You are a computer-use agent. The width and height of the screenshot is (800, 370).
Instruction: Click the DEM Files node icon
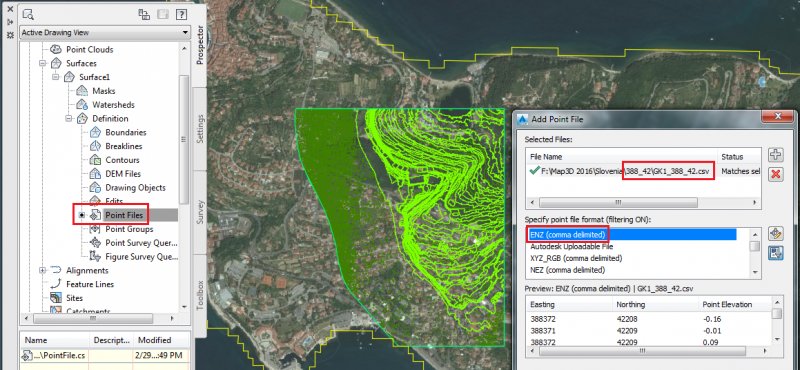[95, 174]
